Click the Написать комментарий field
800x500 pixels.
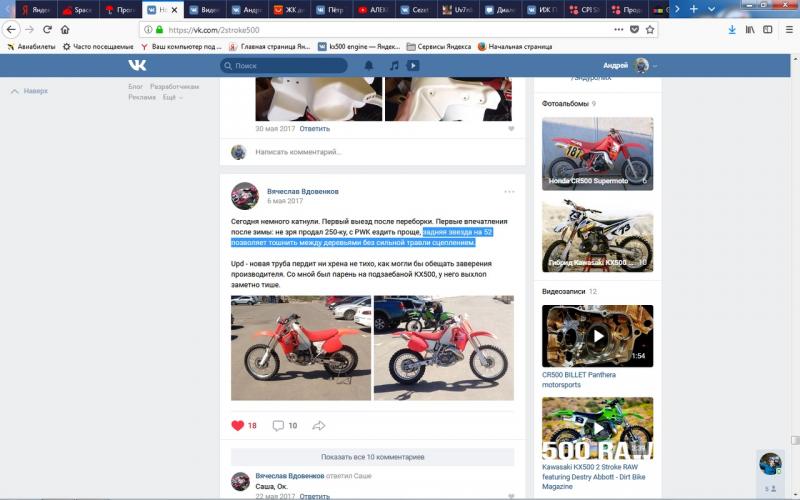298,152
